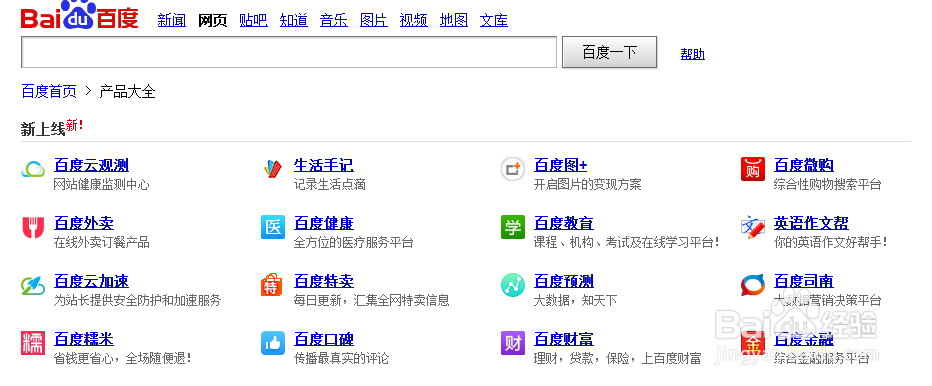This screenshot has width=932, height=386.
Task: Open the 百度教育 link
Action: (x=564, y=223)
